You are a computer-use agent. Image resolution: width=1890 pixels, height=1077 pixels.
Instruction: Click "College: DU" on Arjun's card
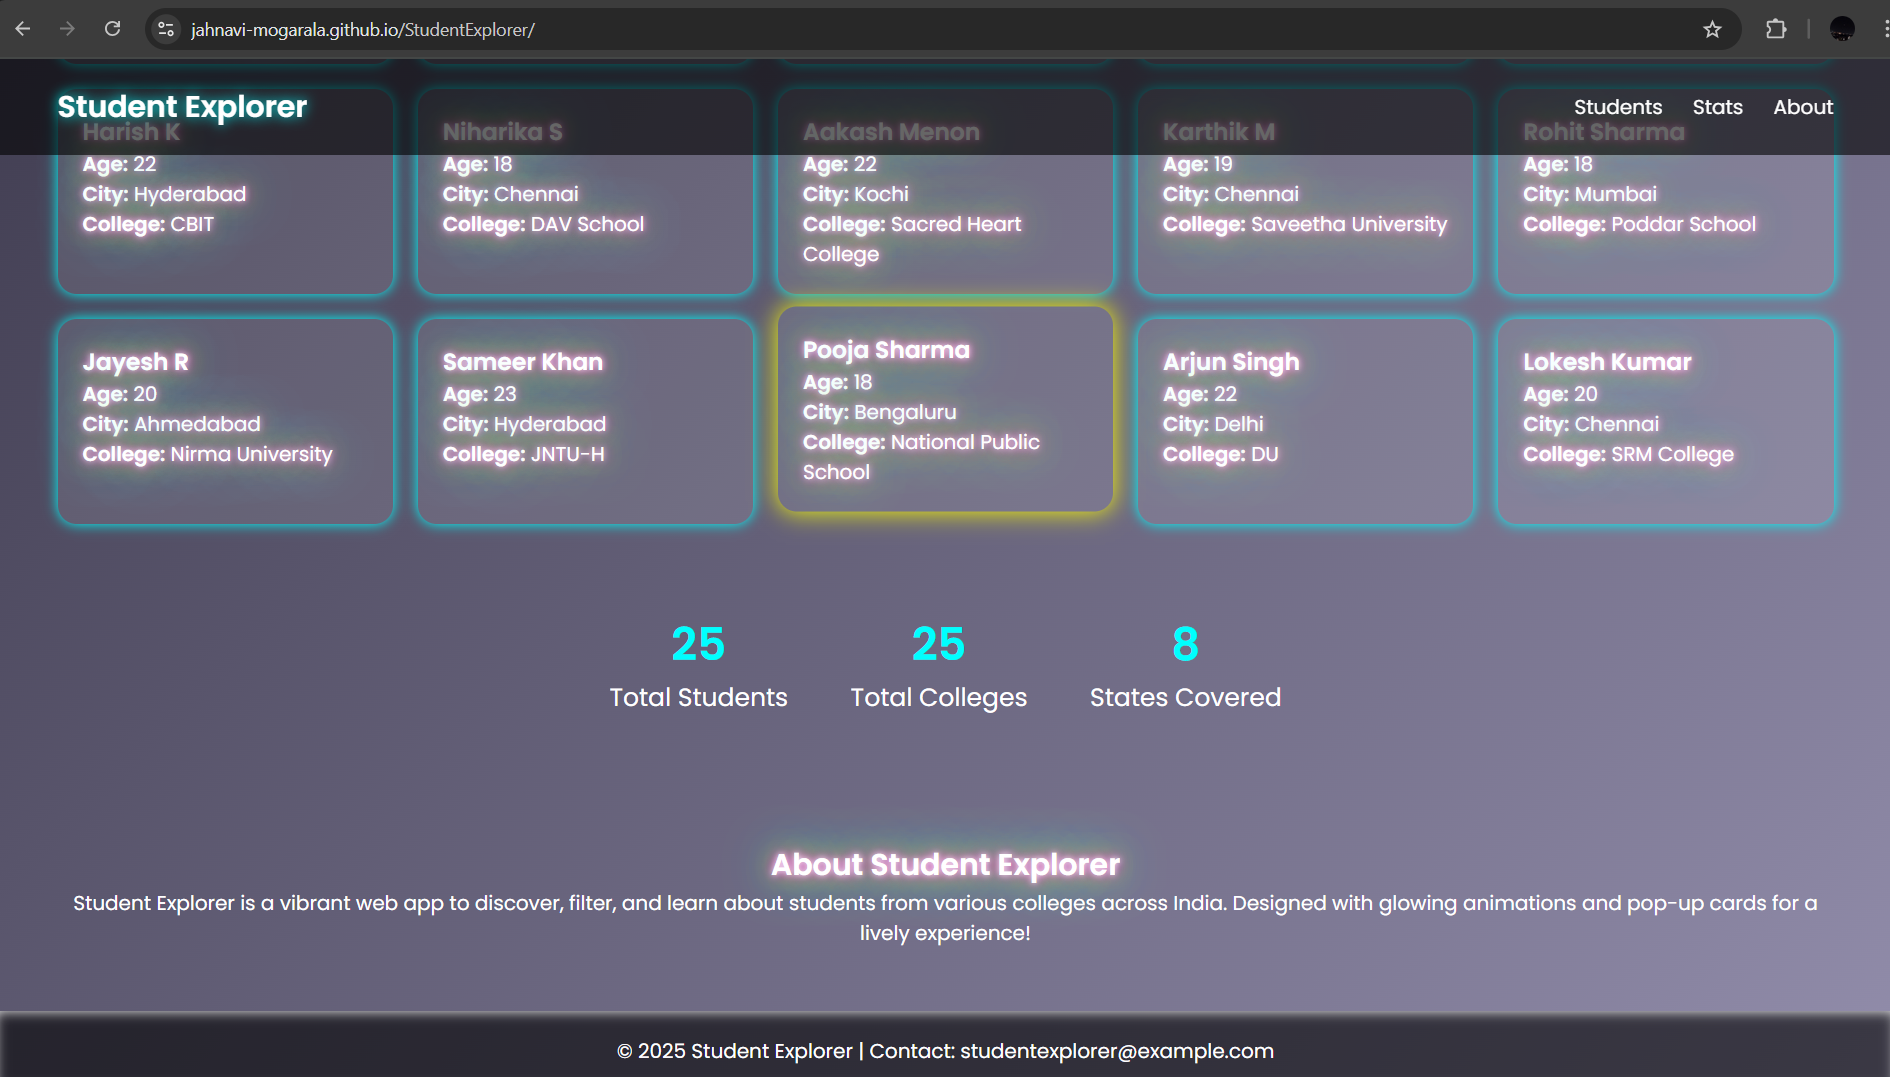[1220, 454]
